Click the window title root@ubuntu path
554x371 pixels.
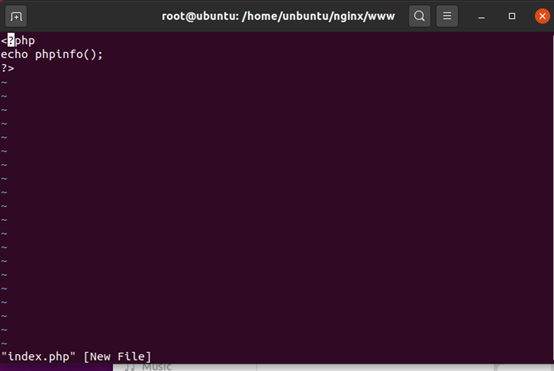coord(278,16)
